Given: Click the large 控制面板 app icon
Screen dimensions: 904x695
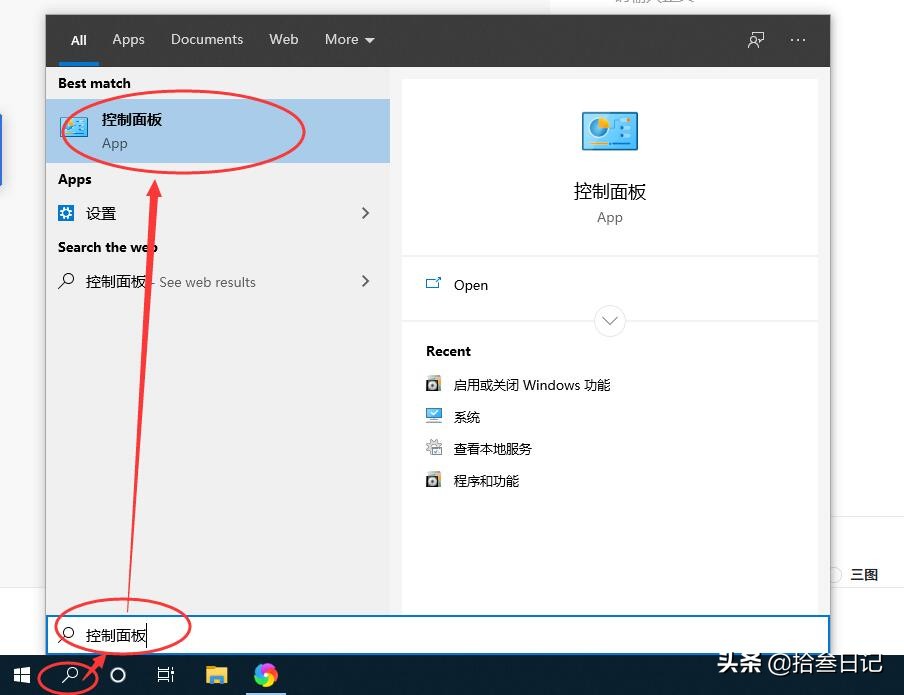Looking at the screenshot, I should (x=610, y=131).
